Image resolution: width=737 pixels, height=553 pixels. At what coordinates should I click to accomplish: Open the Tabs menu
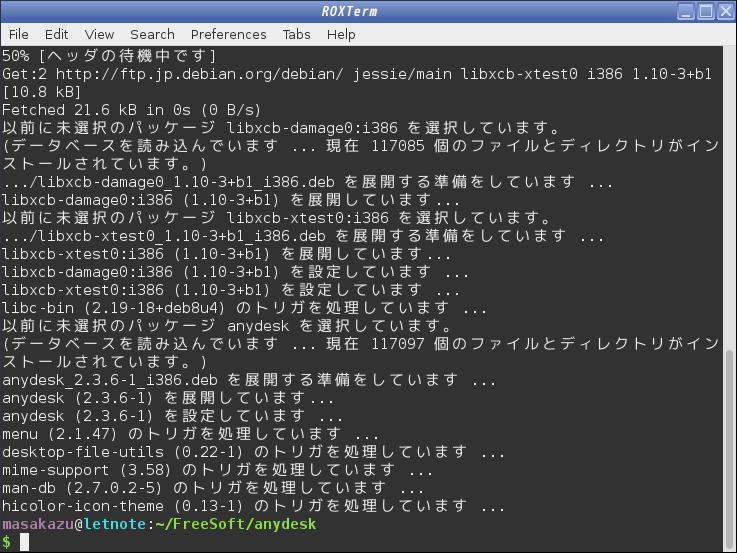pos(296,34)
